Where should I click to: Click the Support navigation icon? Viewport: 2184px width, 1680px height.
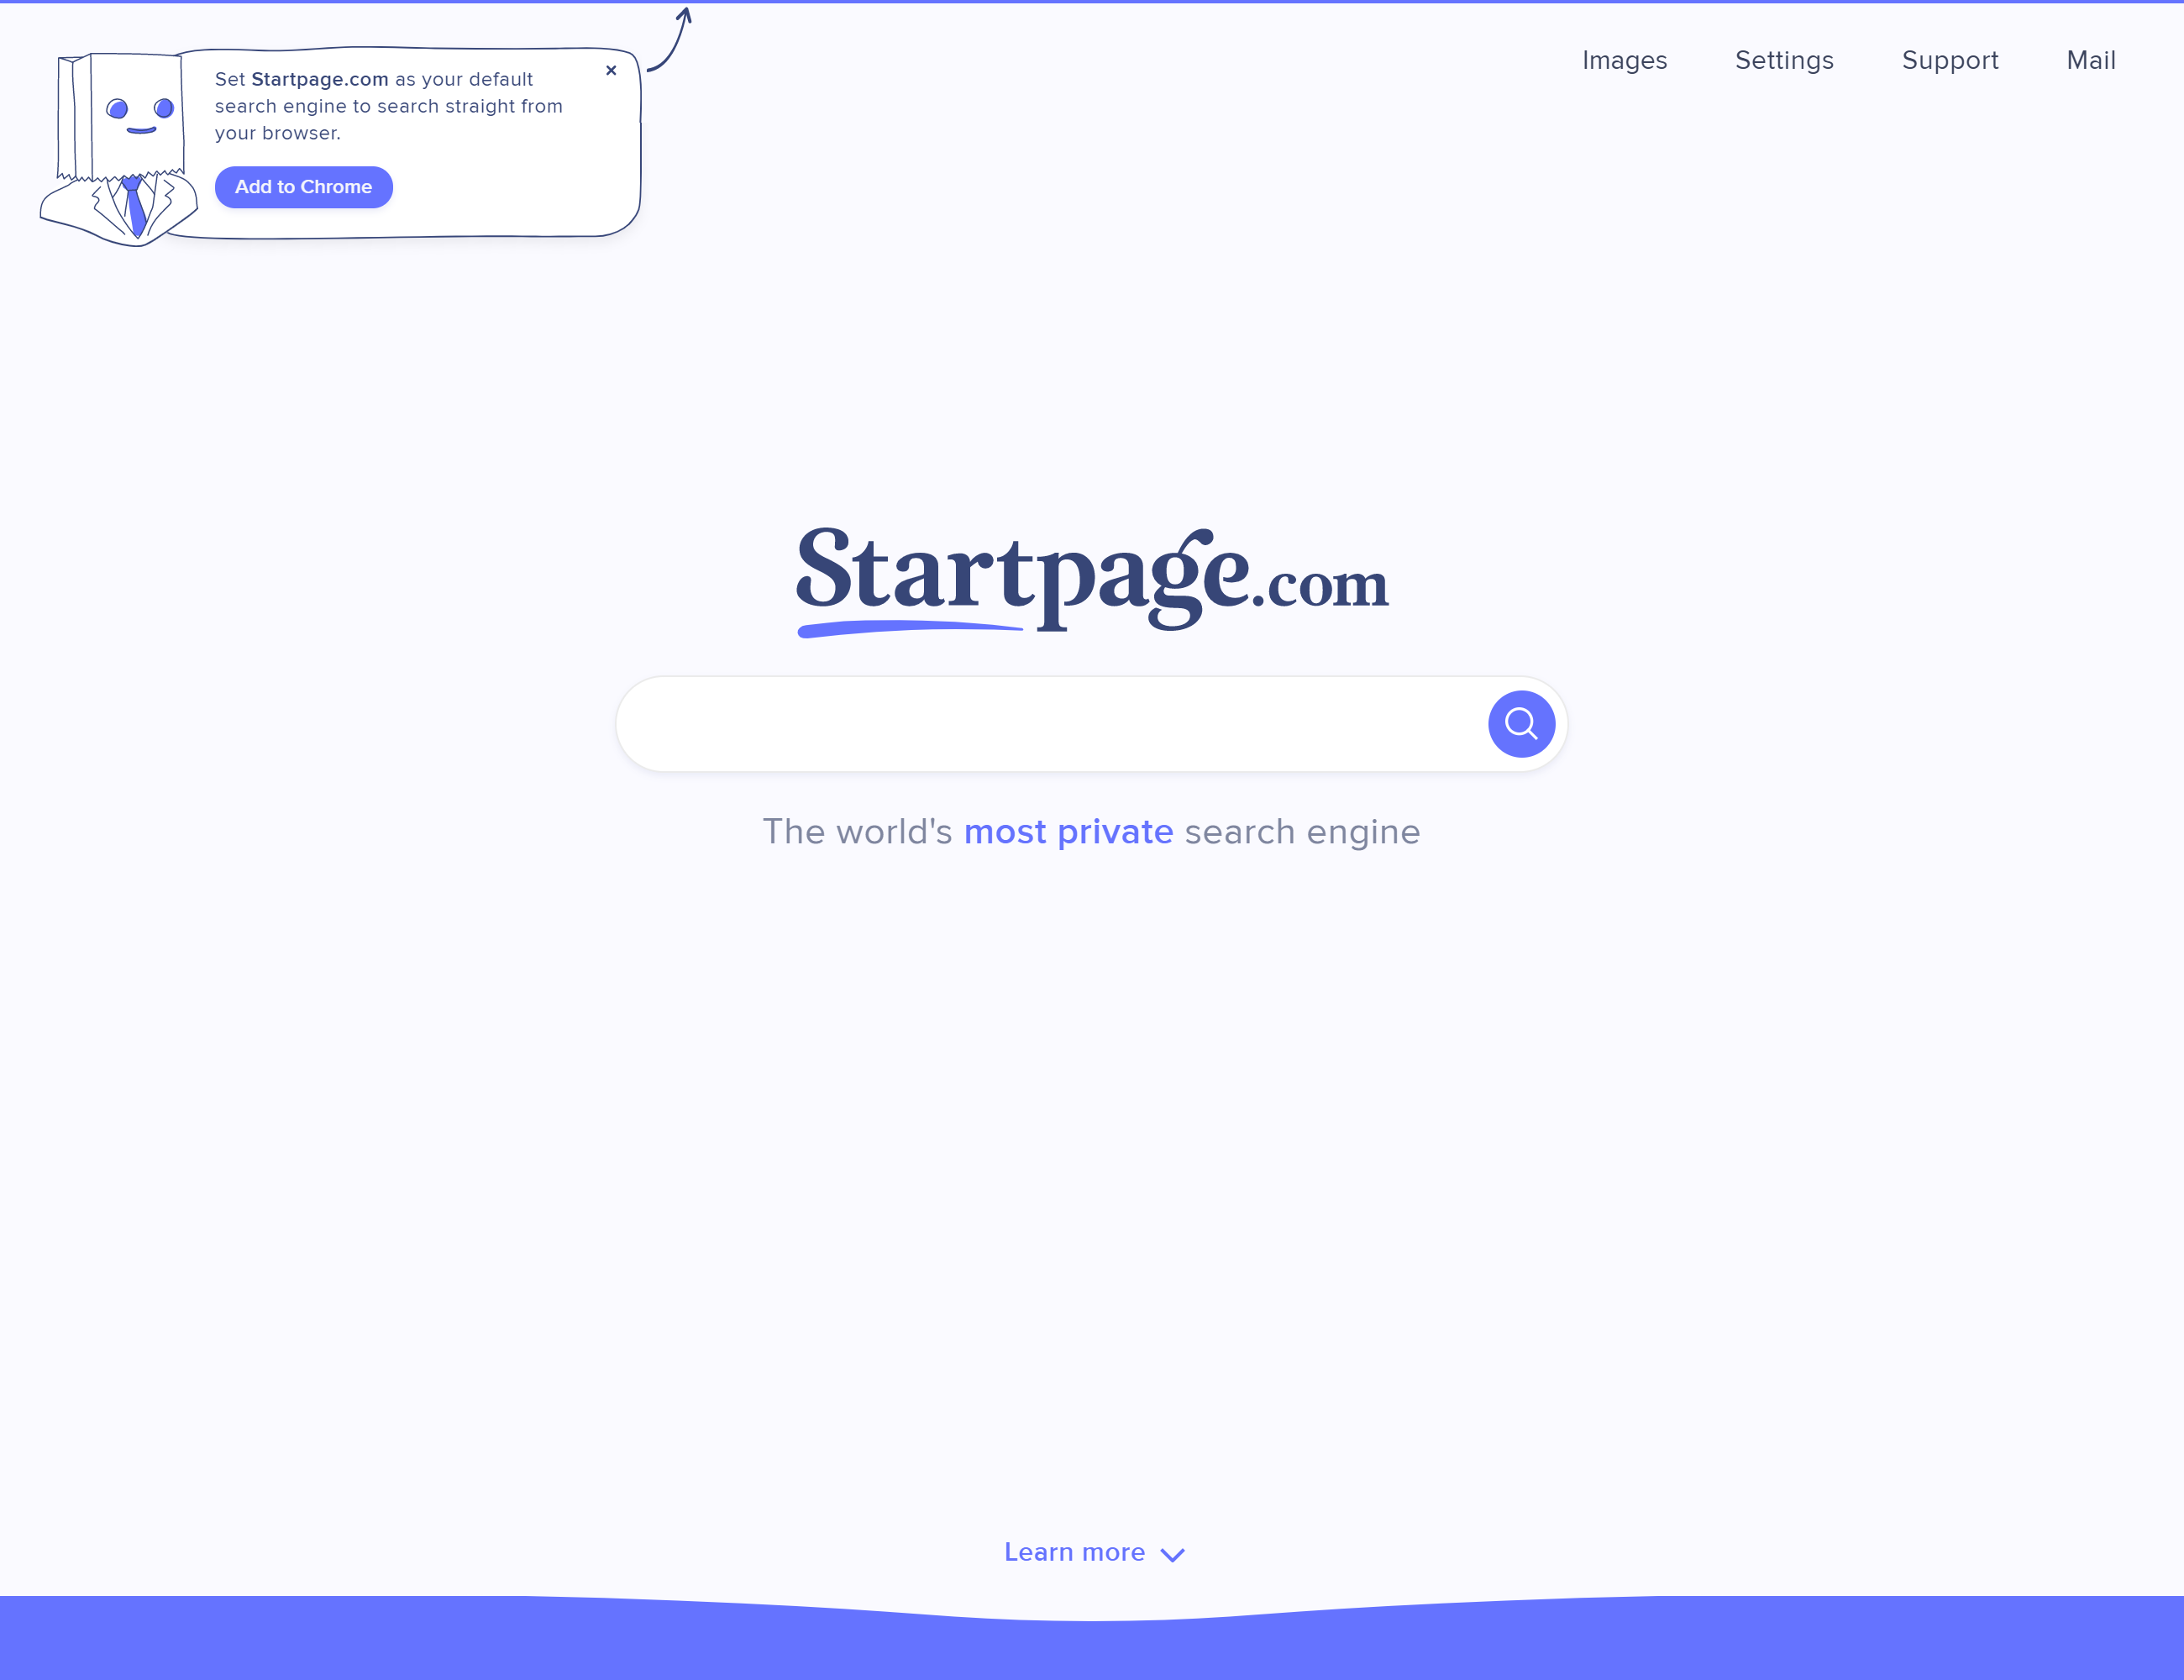[1951, 60]
